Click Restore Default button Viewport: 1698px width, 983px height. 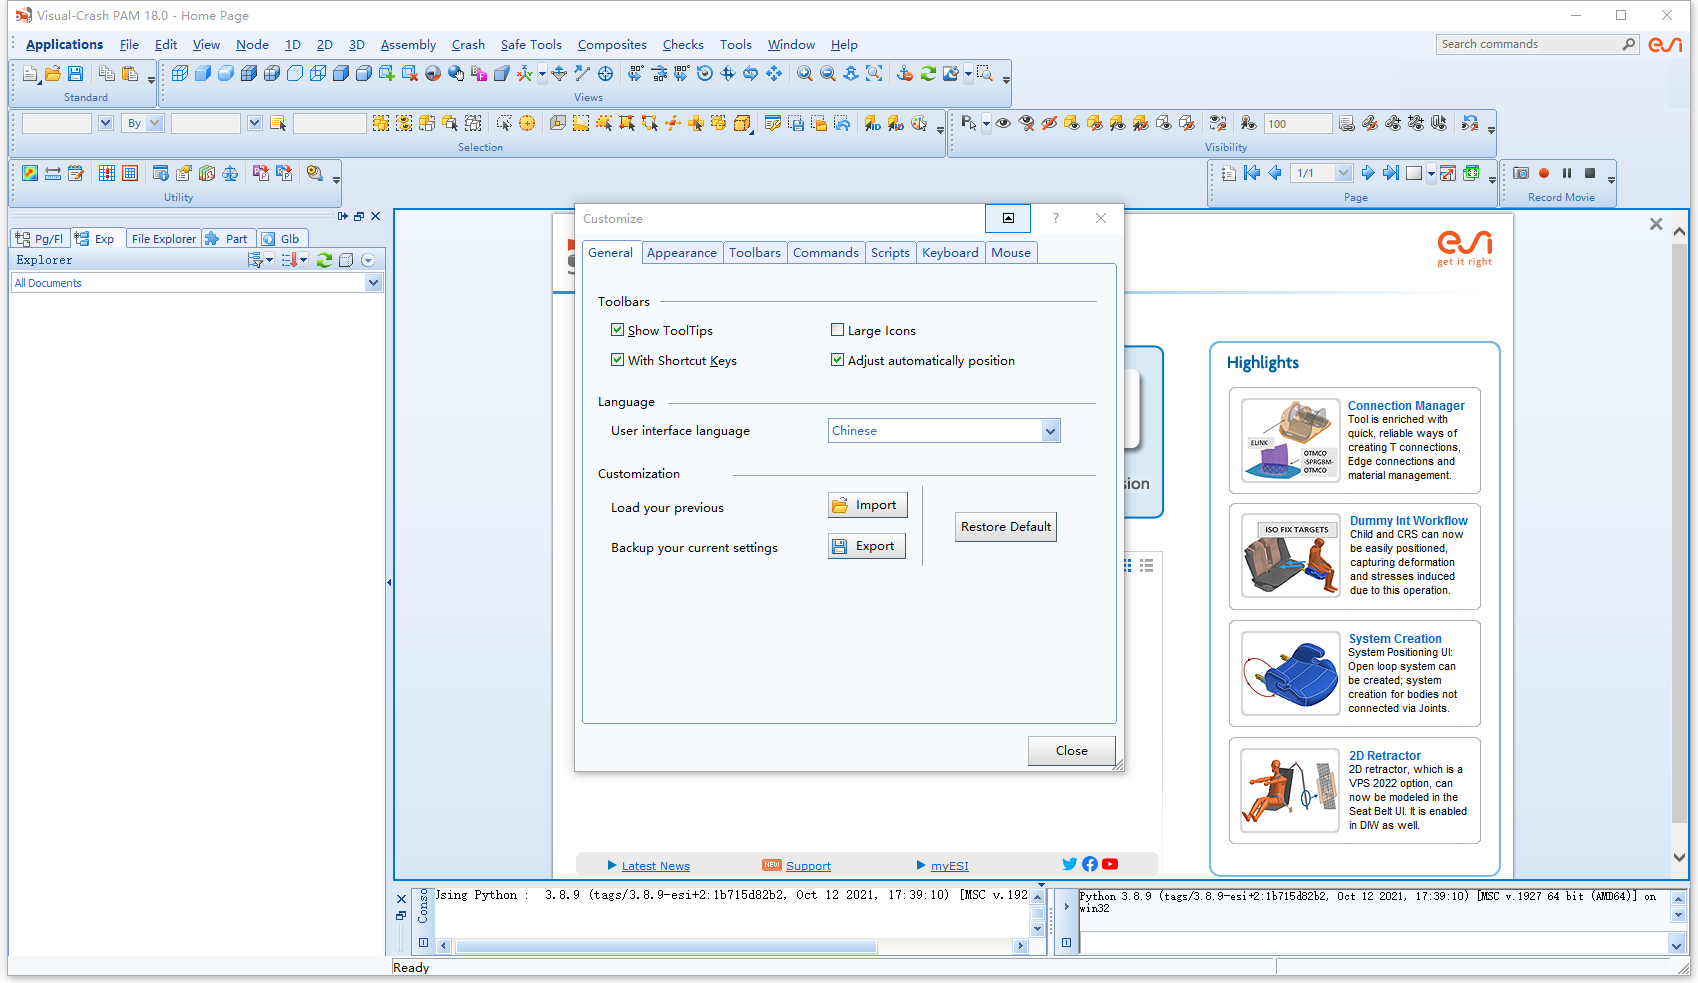[x=1006, y=527]
